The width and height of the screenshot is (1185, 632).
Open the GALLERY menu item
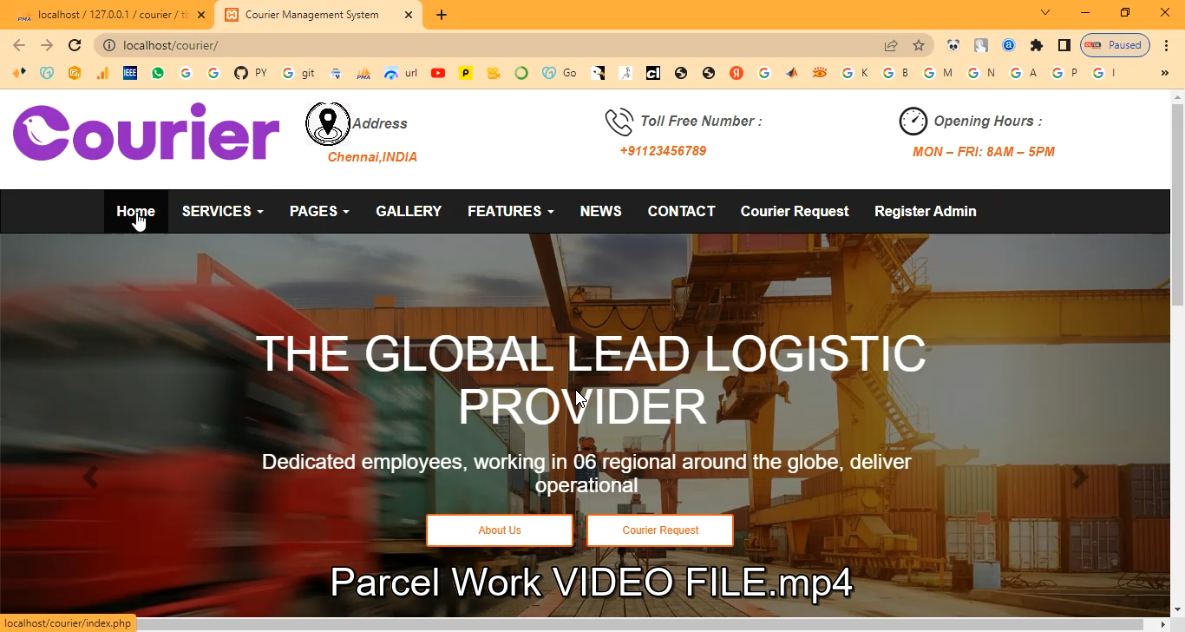pos(408,212)
